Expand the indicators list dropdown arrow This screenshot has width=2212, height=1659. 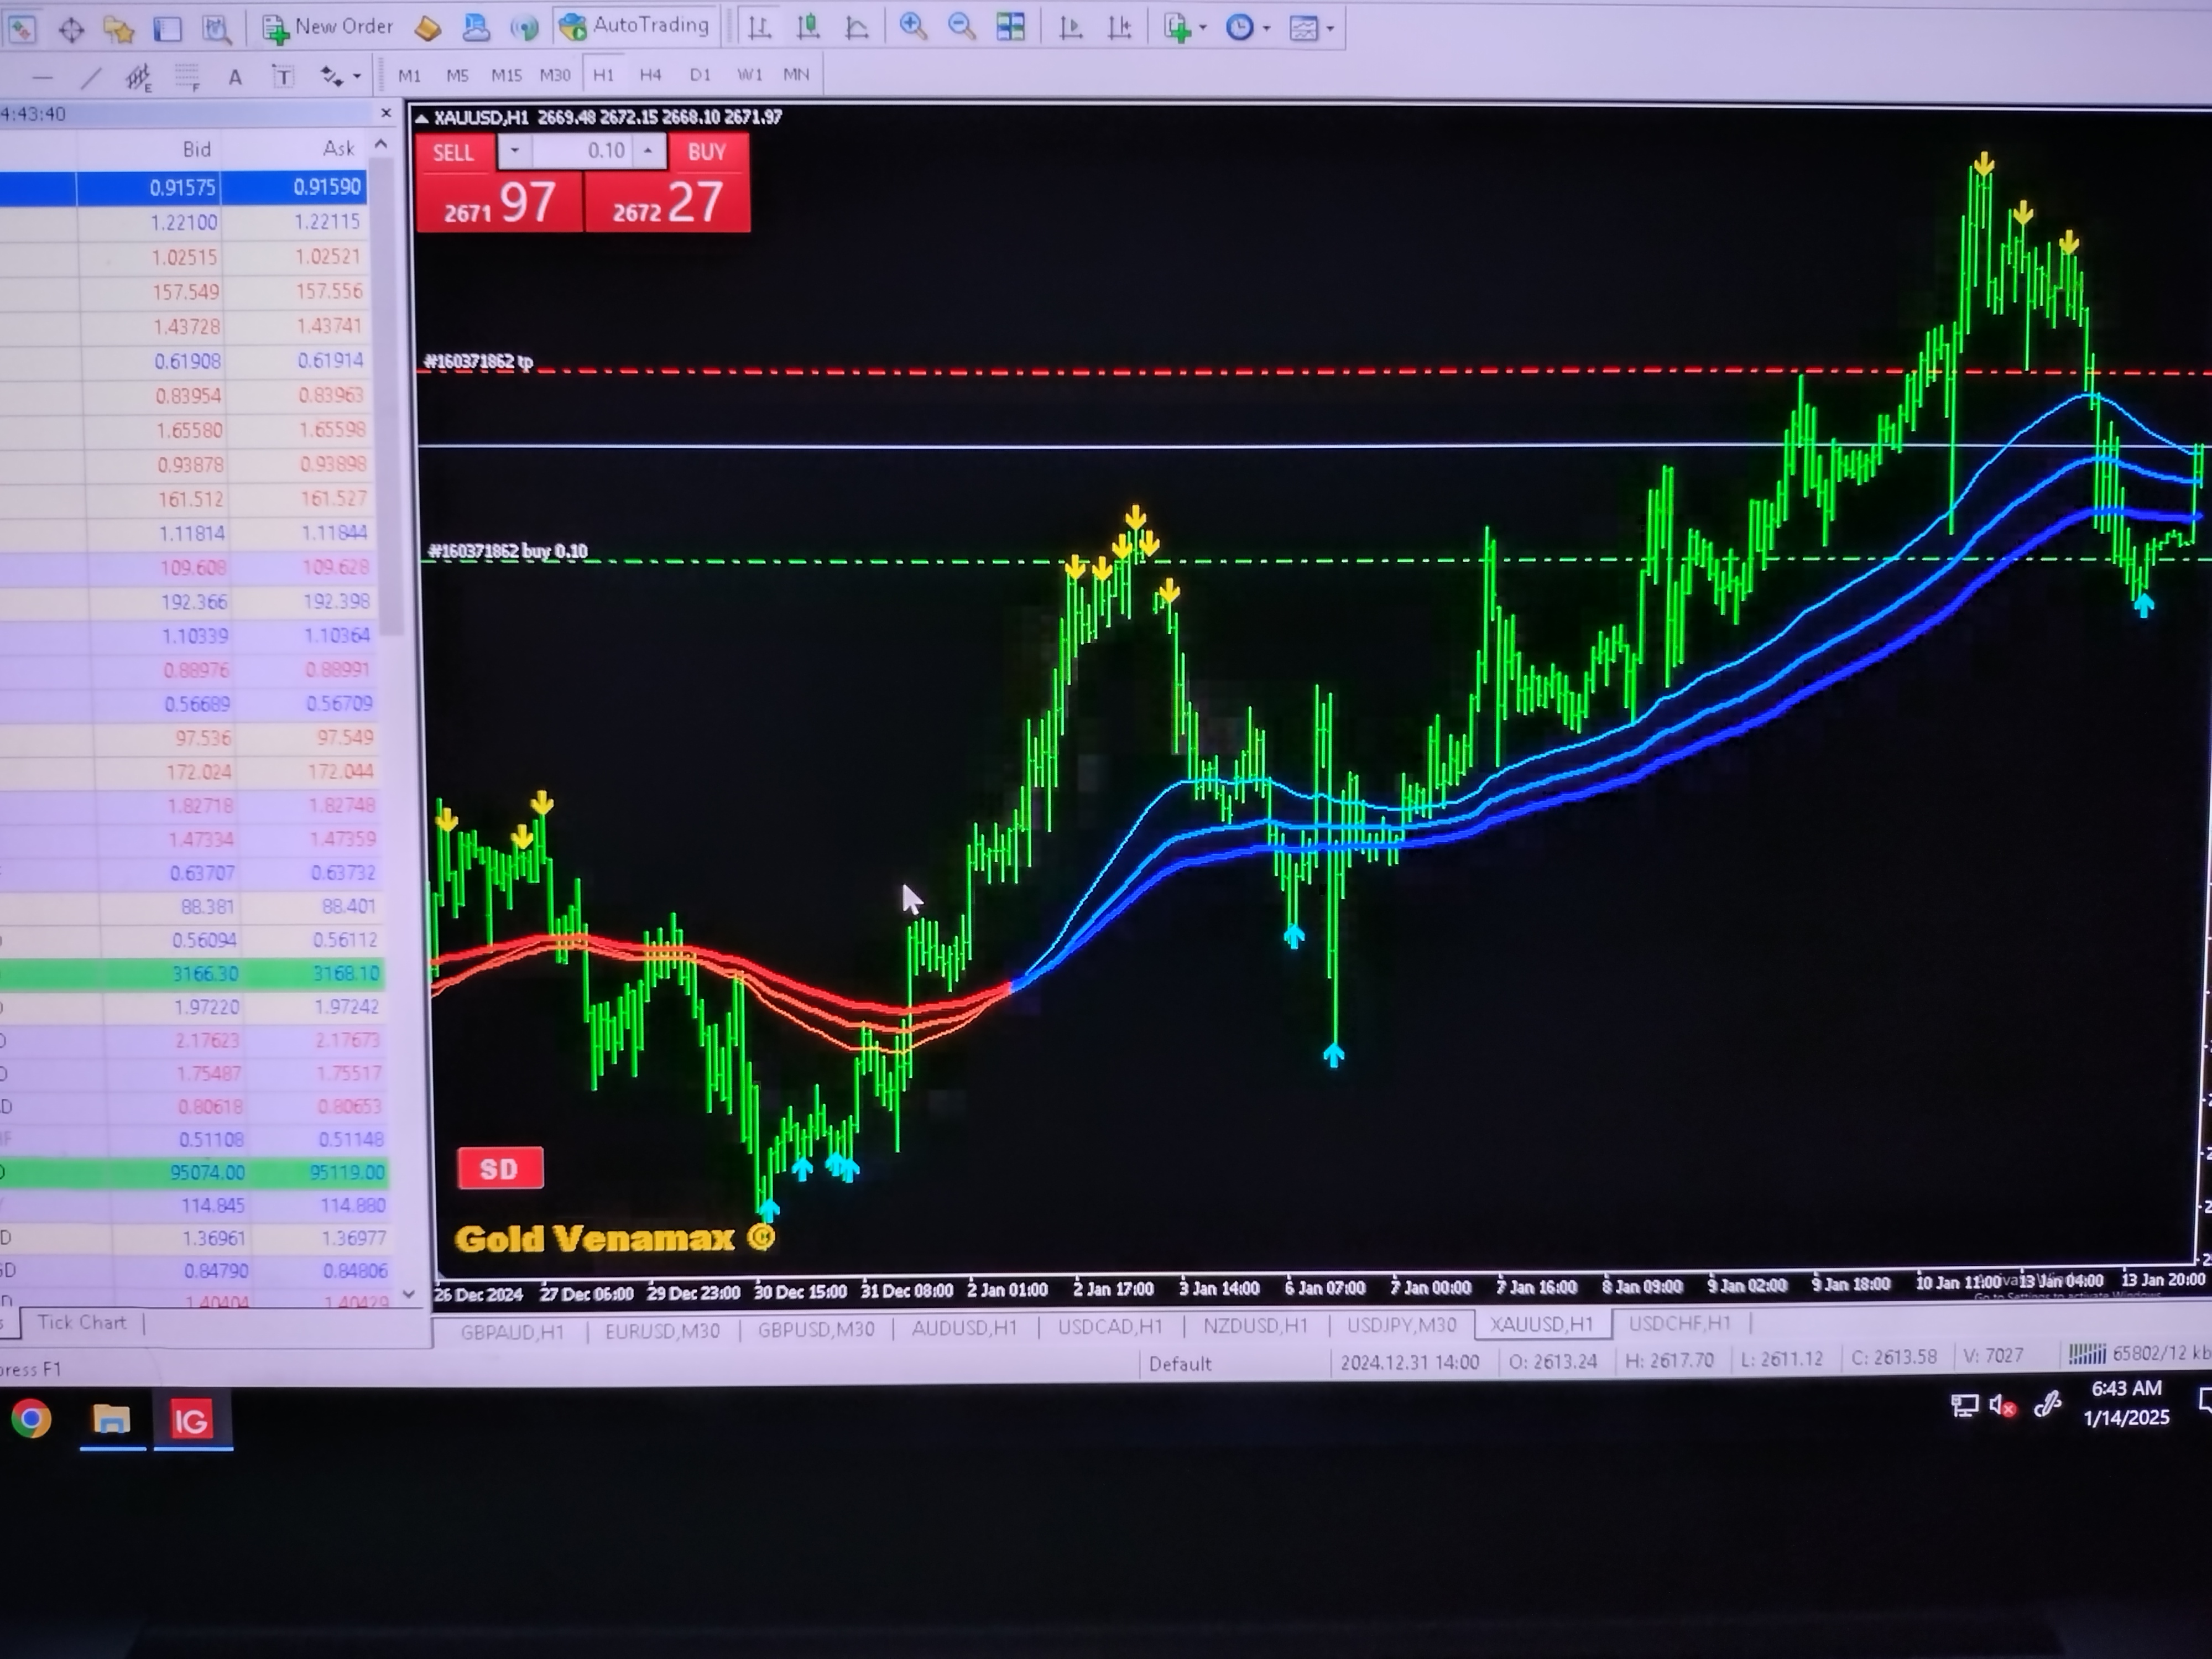point(1202,28)
